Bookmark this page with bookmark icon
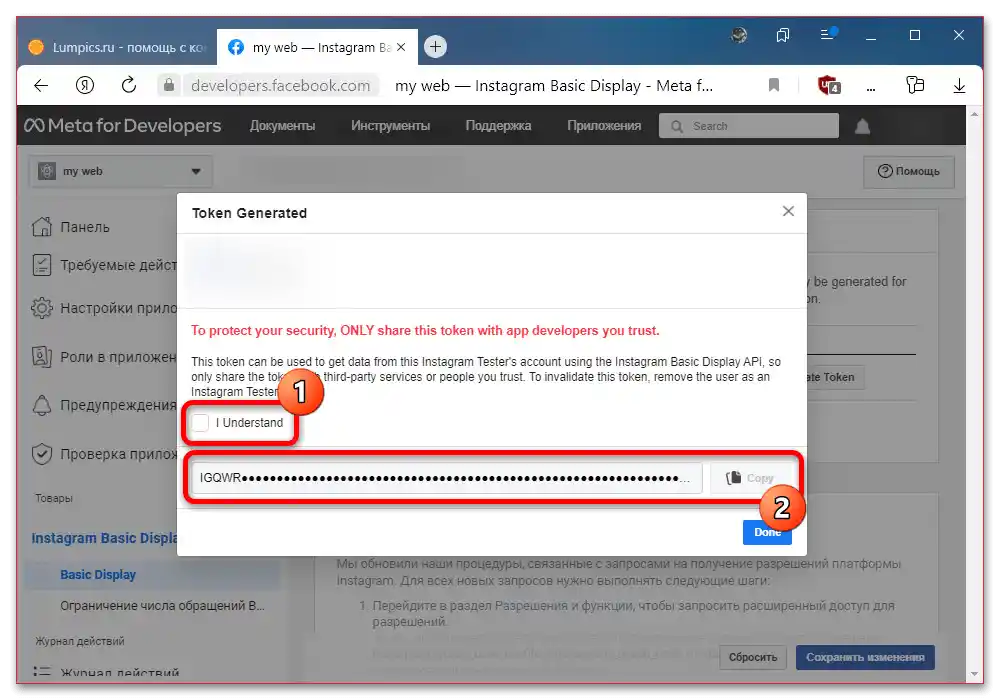The height and width of the screenshot is (700, 1000). pyautogui.click(x=774, y=85)
